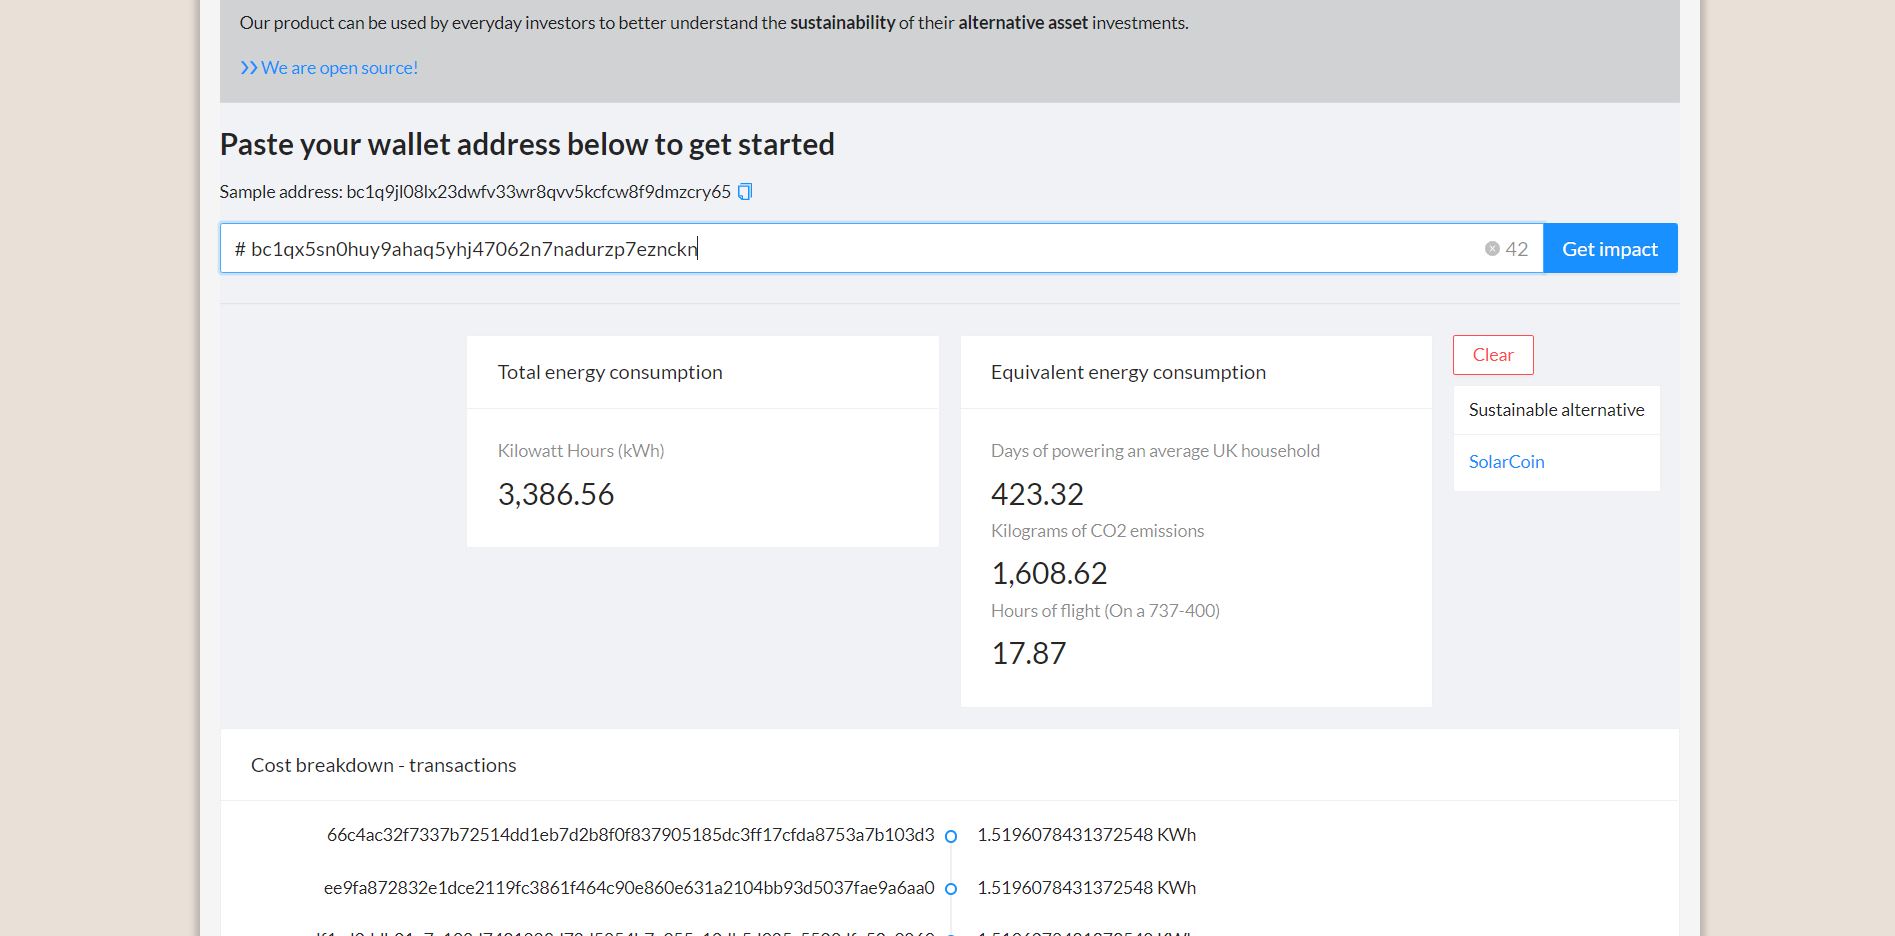1895x936 pixels.
Task: Click the 'Kilowatt Hours (kWh)' label
Action: [581, 451]
